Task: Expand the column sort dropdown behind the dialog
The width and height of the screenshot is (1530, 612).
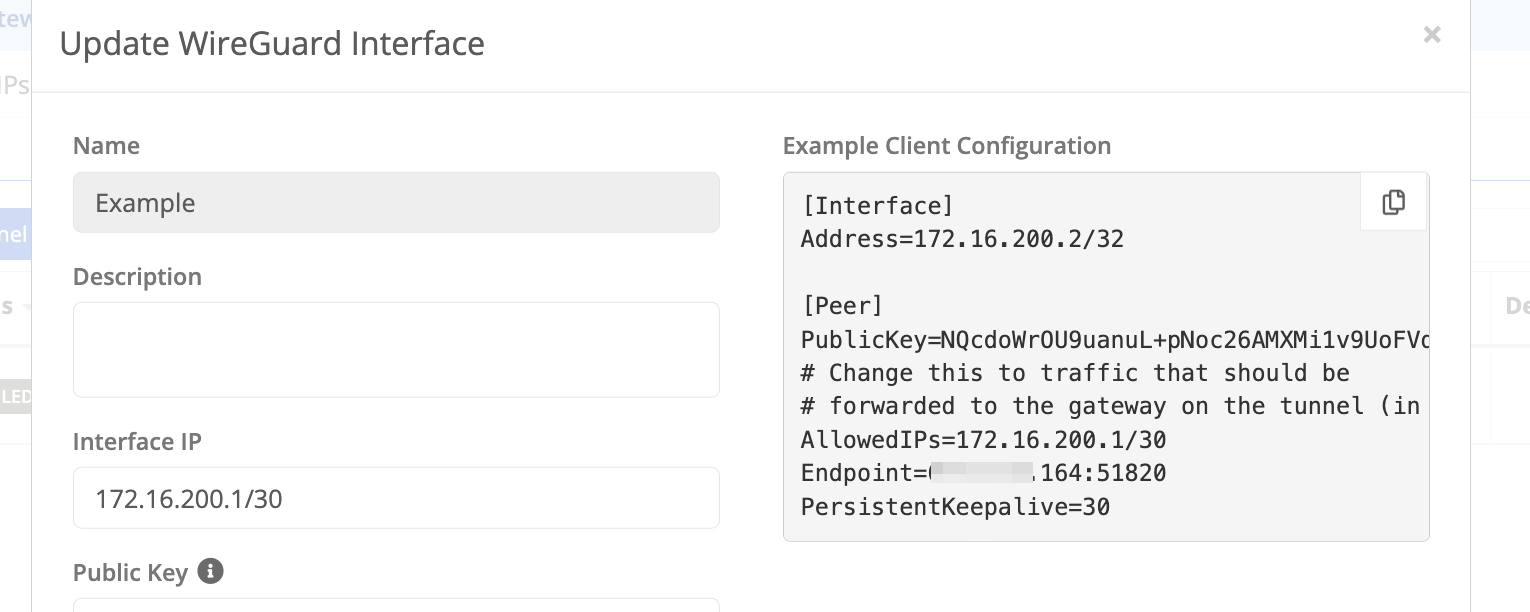Action: [x=25, y=307]
